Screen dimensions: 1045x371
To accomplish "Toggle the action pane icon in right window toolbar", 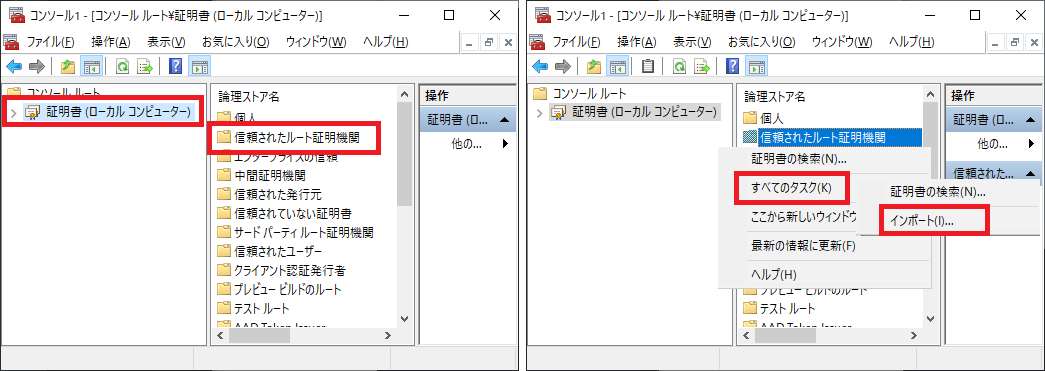I will tap(756, 66).
